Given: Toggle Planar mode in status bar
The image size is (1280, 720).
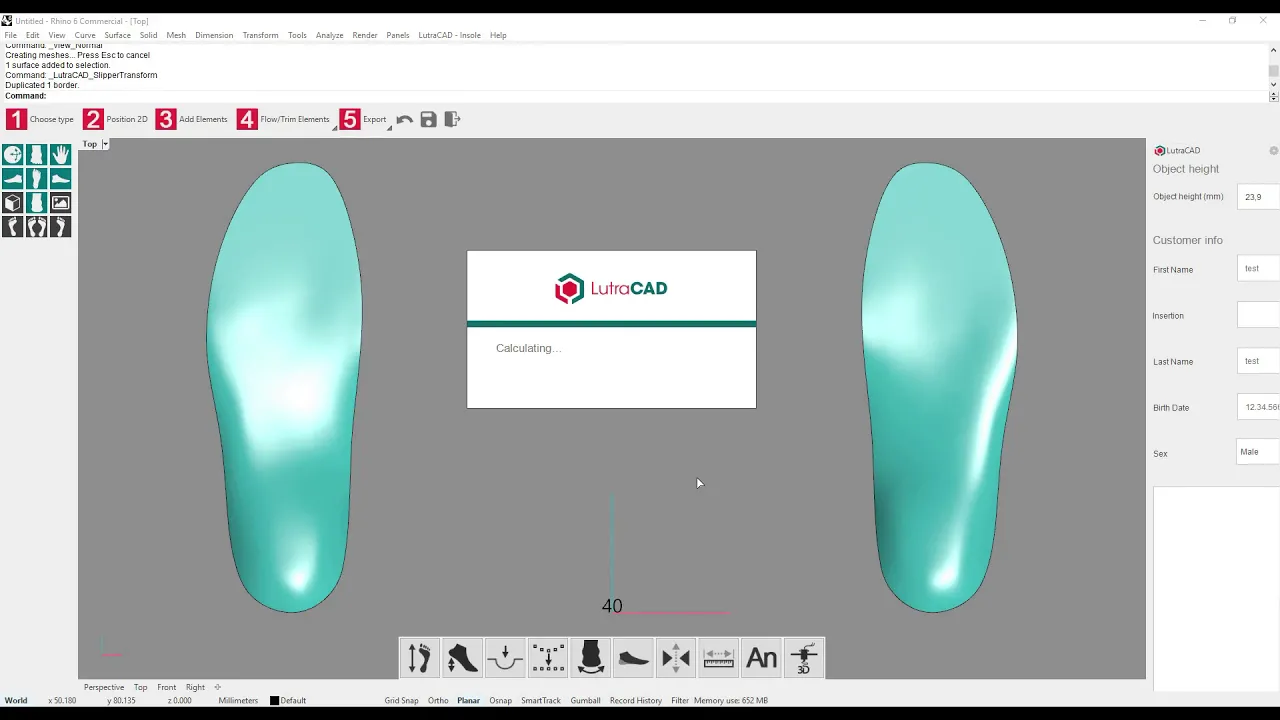Looking at the screenshot, I should tap(468, 700).
